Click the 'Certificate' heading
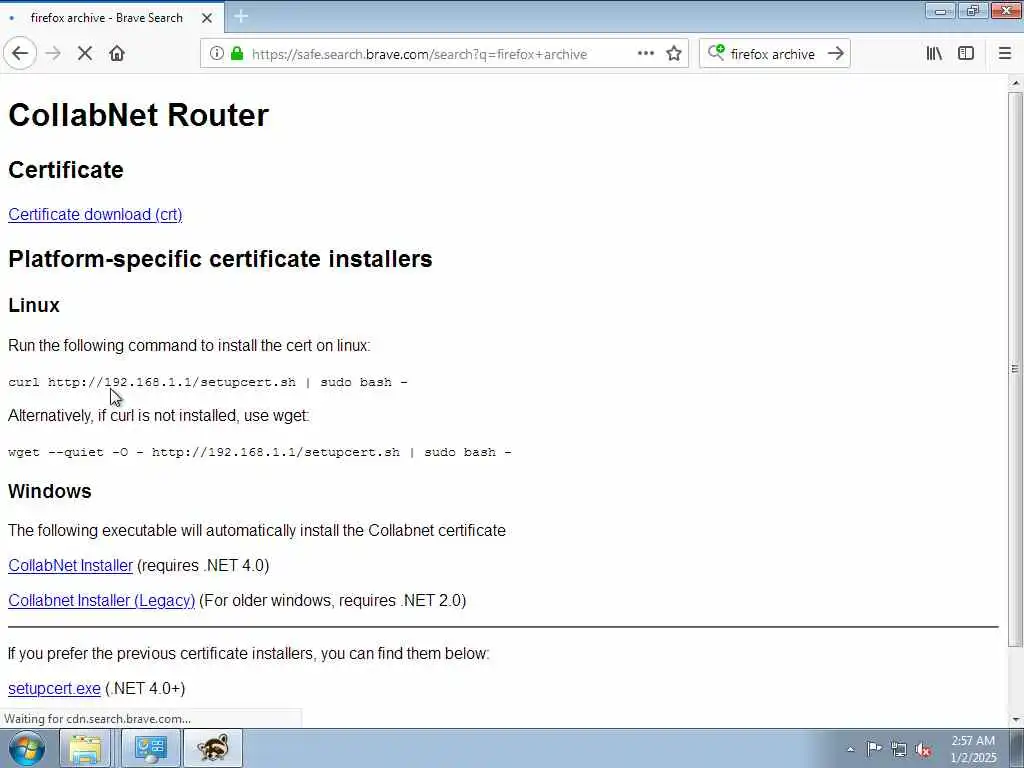Viewport: 1024px width, 768px height. tap(66, 170)
